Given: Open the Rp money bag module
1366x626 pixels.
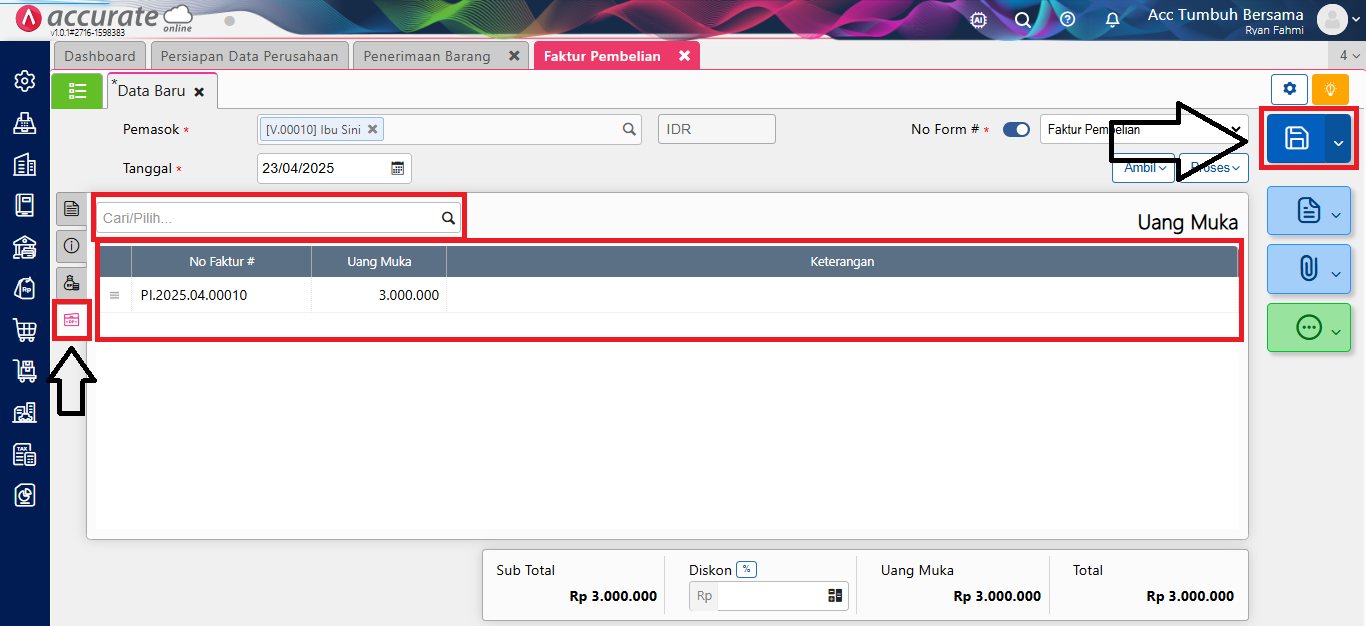Looking at the screenshot, I should 25,288.
